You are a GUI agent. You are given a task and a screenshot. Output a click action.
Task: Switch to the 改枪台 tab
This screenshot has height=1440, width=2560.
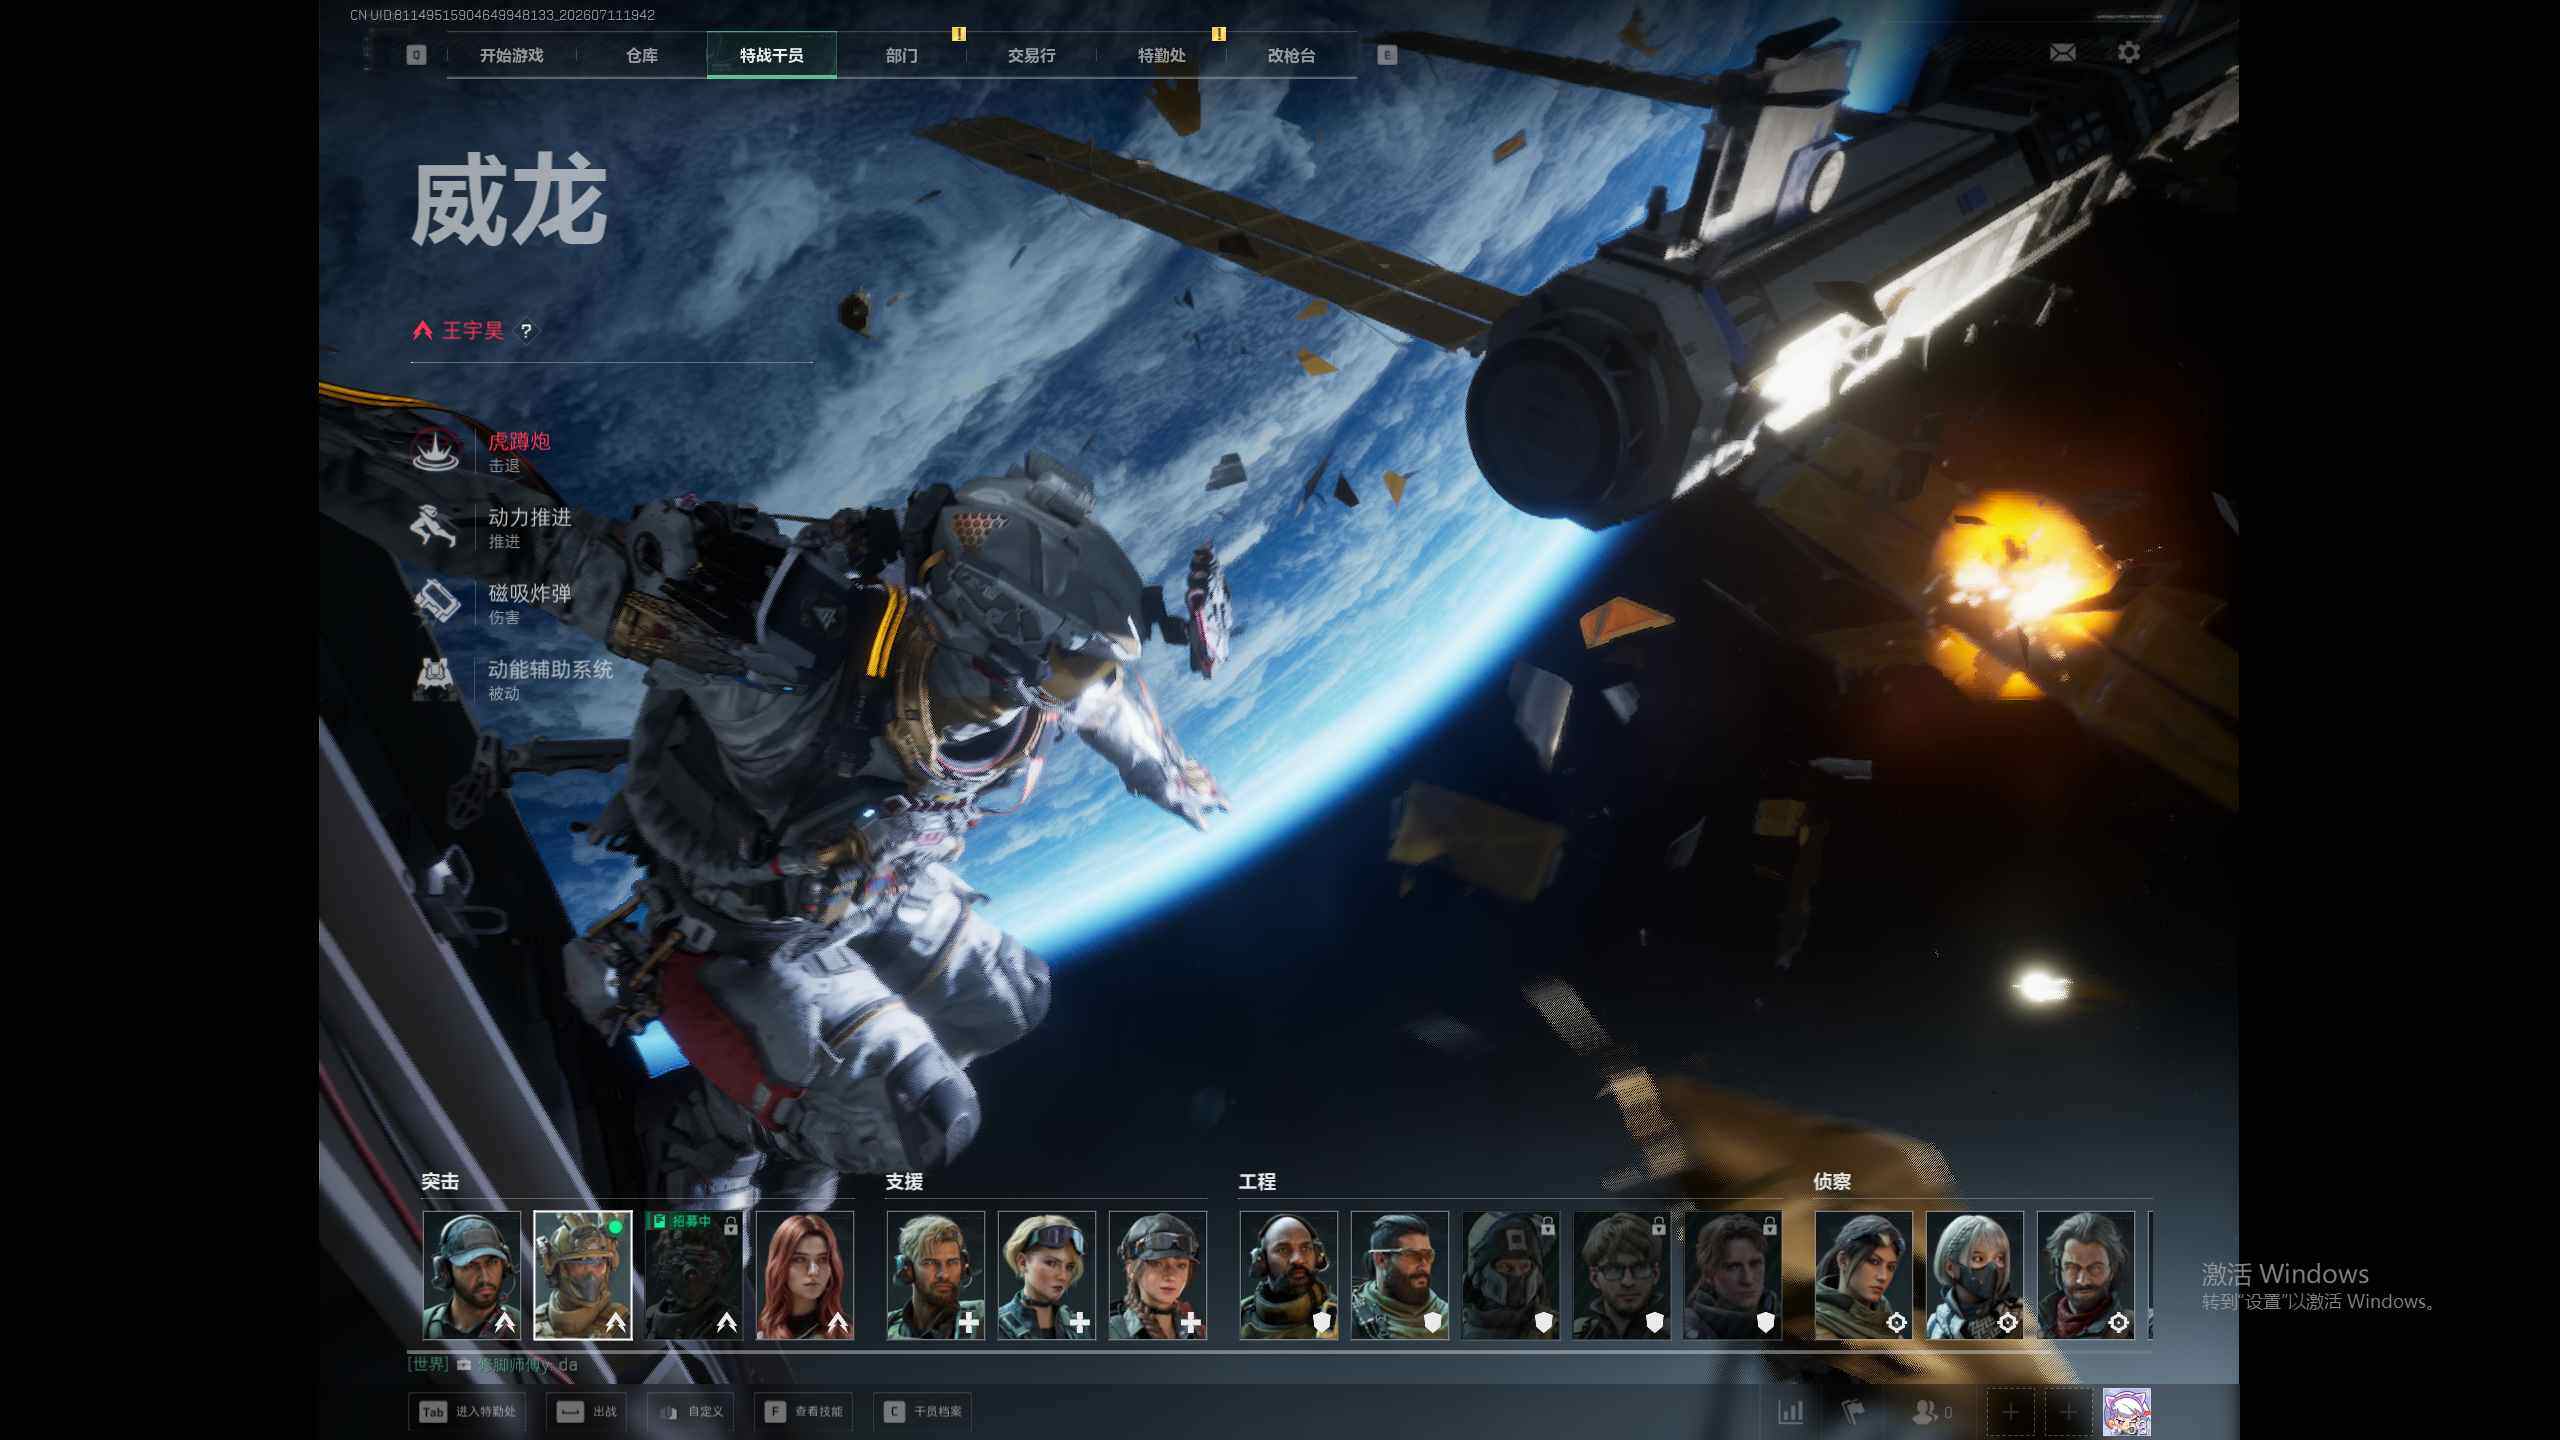click(1292, 55)
